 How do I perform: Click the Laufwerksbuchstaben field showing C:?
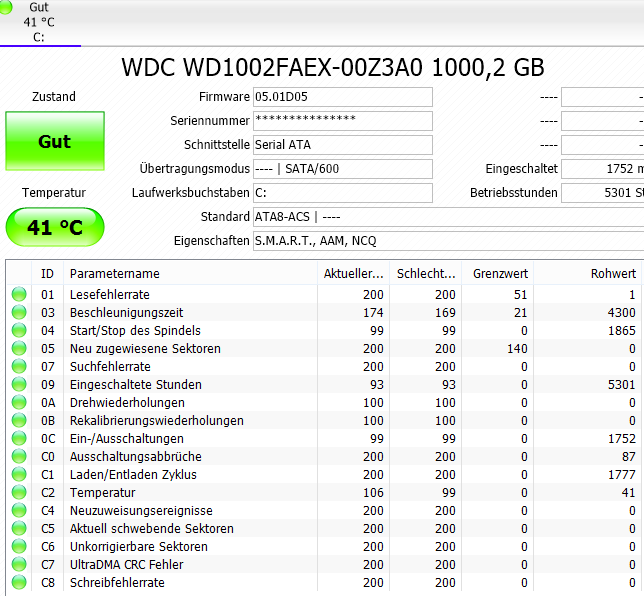pos(343,193)
